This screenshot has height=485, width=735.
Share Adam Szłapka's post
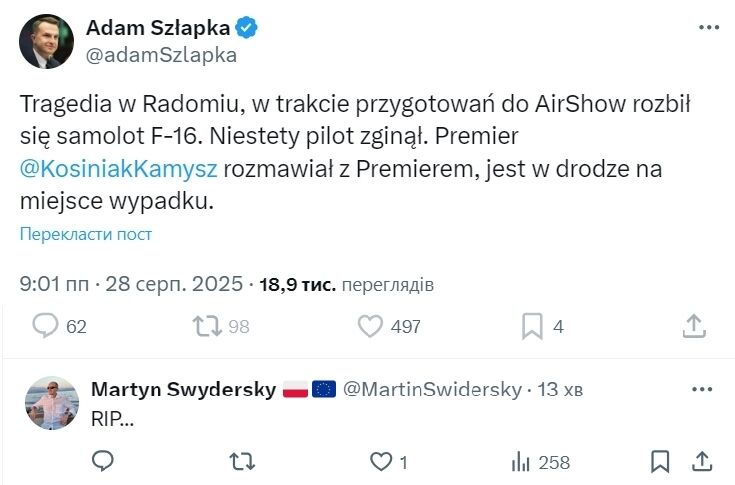pyautogui.click(x=695, y=326)
